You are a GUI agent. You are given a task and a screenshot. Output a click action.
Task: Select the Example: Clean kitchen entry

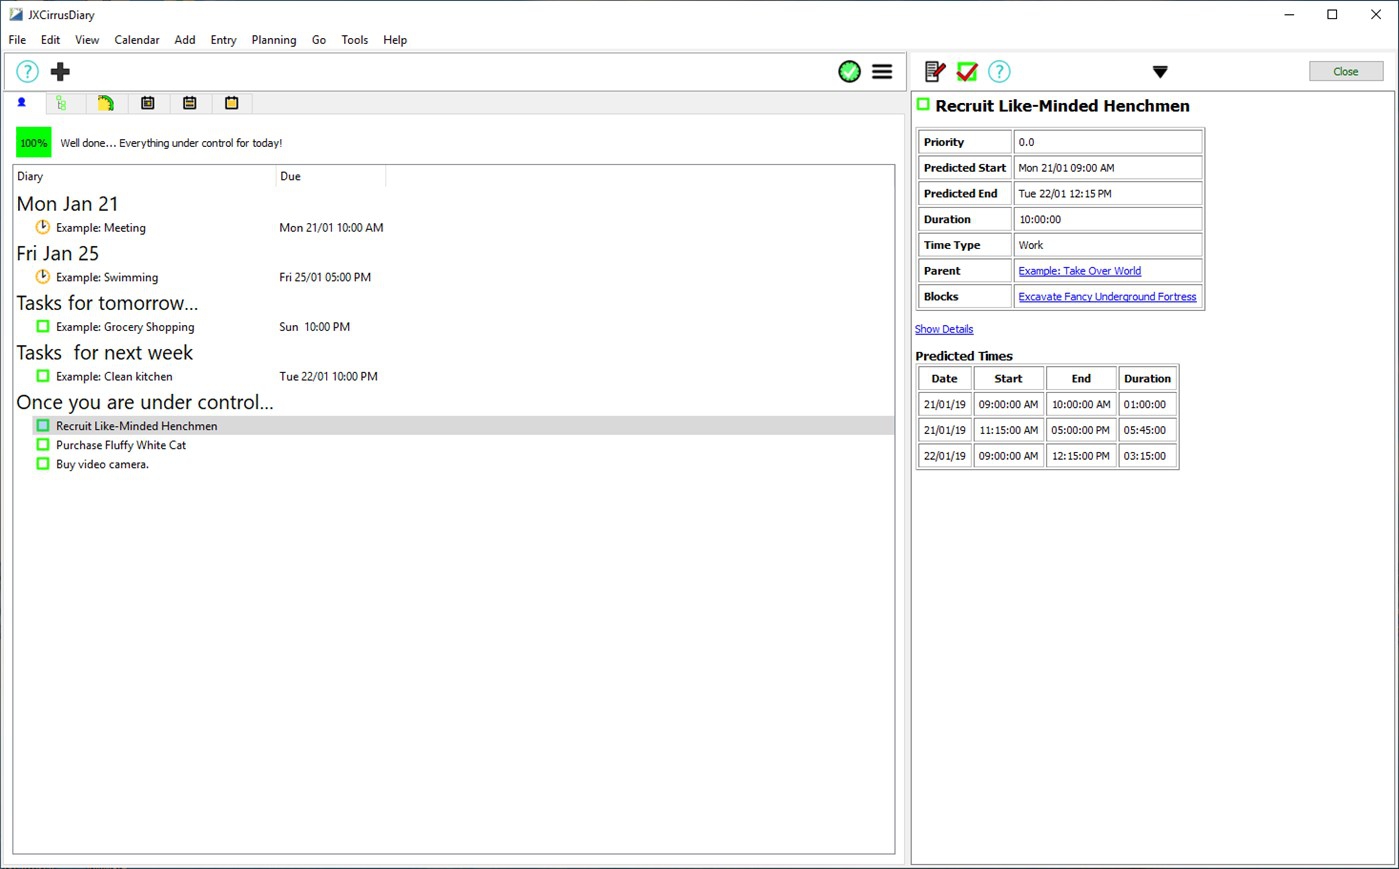click(x=114, y=377)
